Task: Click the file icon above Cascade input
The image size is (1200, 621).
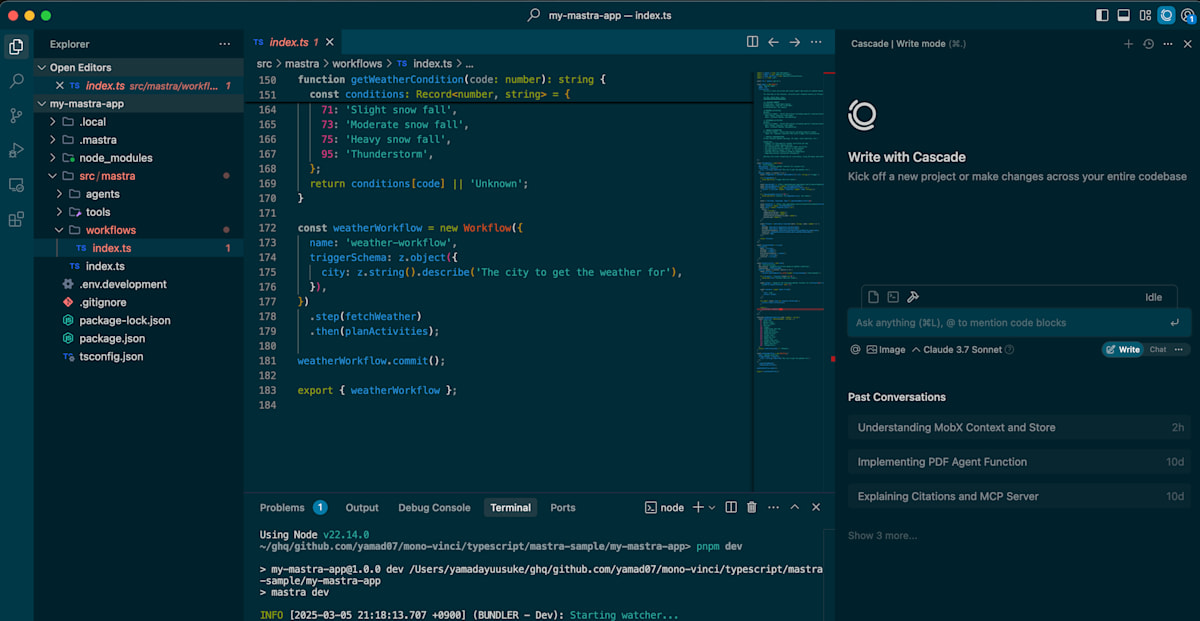Action: tap(873, 297)
